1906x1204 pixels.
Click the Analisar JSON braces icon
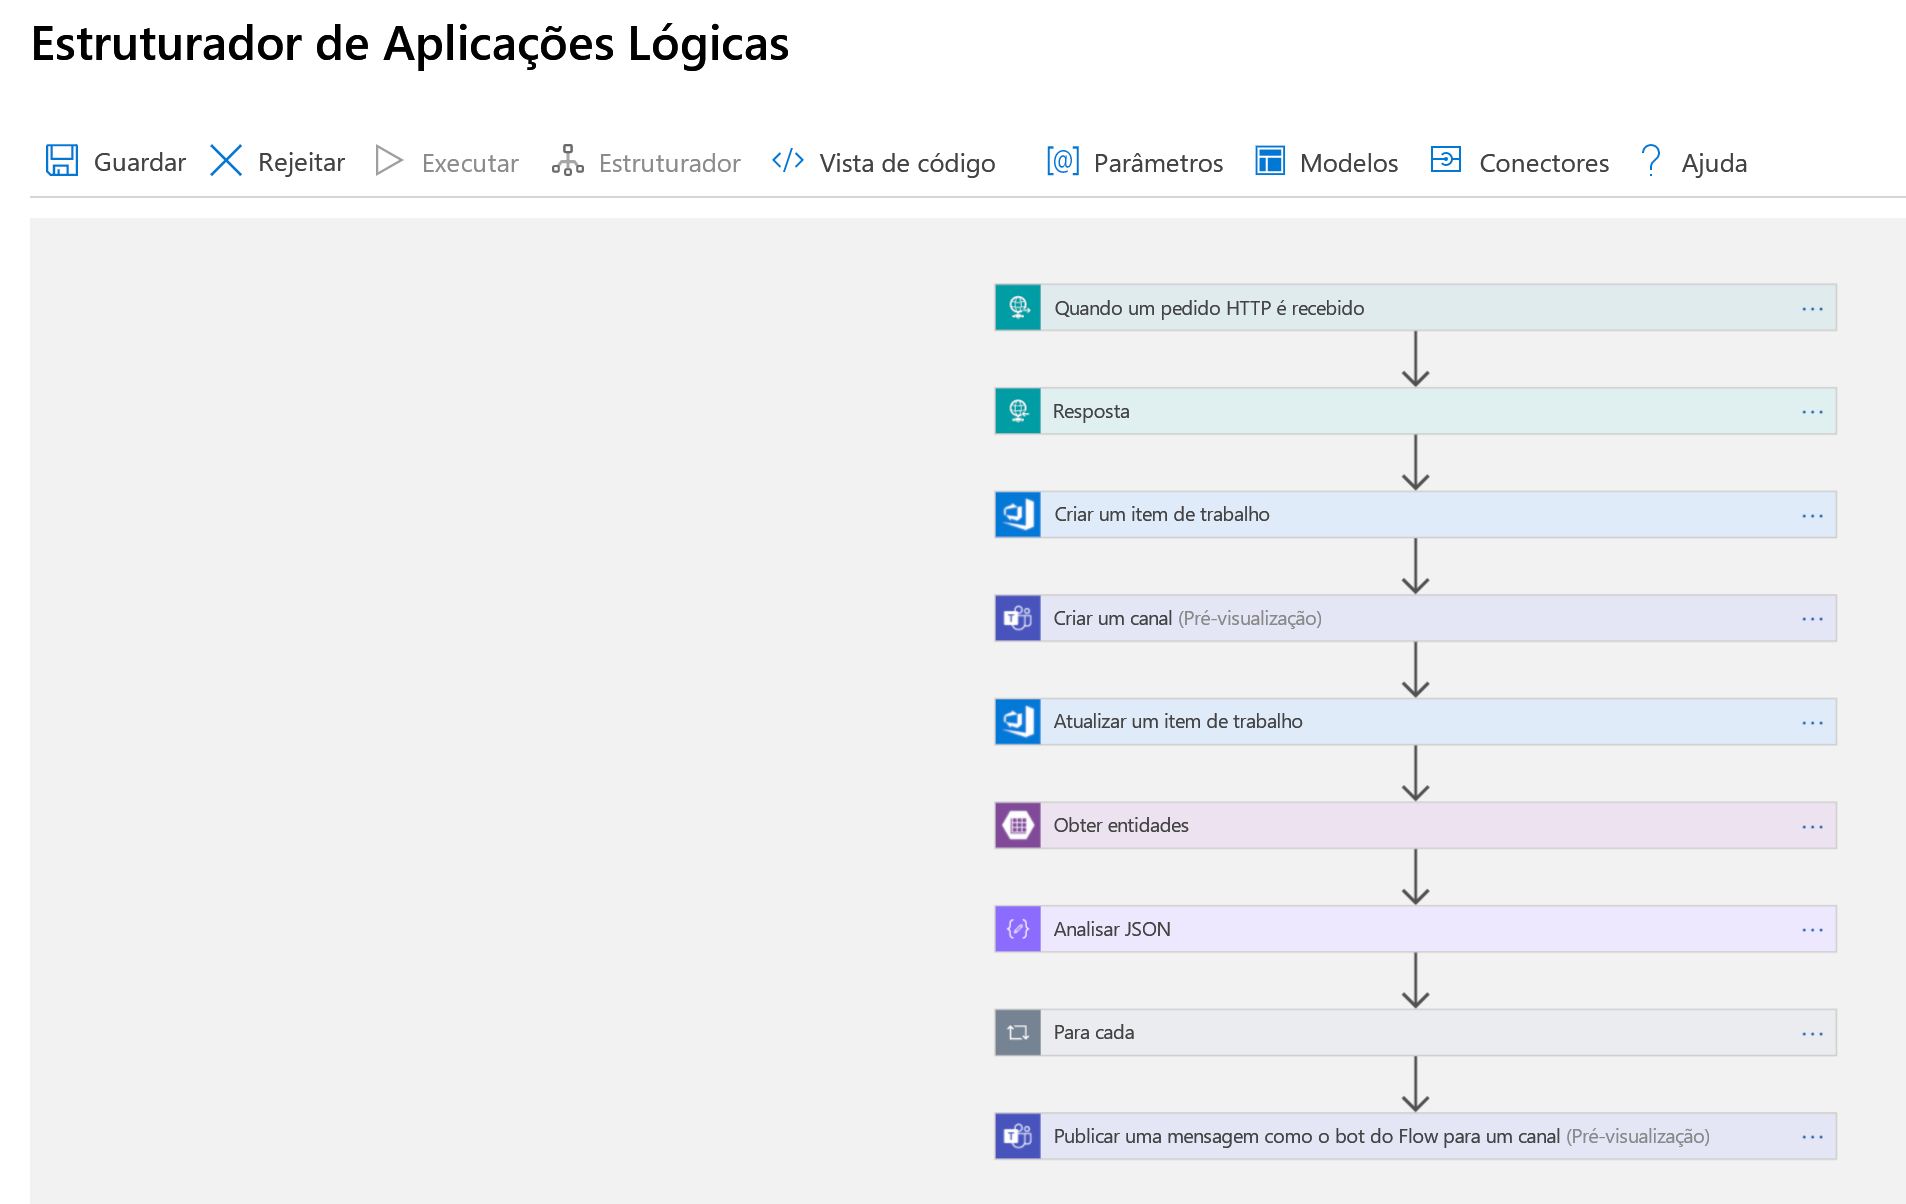1018,929
